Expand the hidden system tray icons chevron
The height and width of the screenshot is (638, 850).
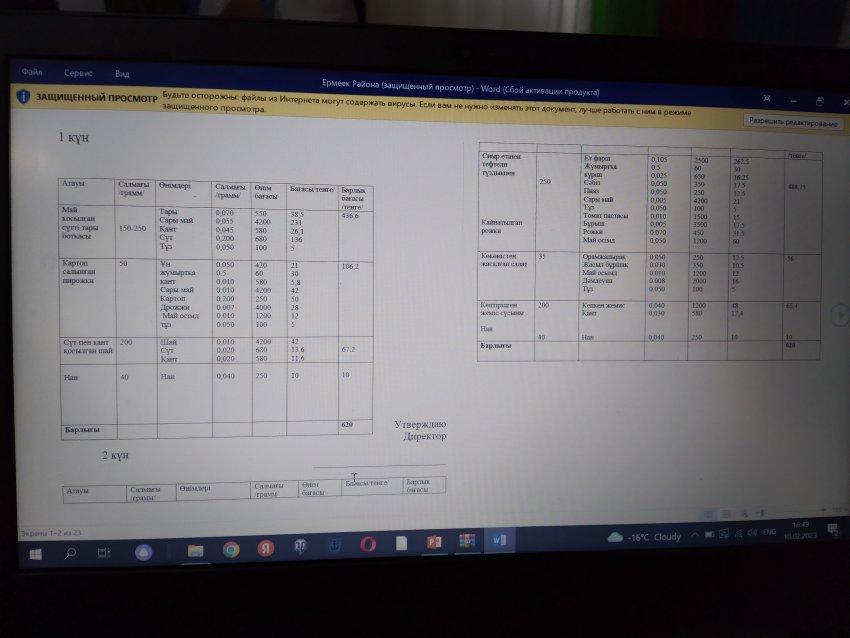(x=694, y=535)
